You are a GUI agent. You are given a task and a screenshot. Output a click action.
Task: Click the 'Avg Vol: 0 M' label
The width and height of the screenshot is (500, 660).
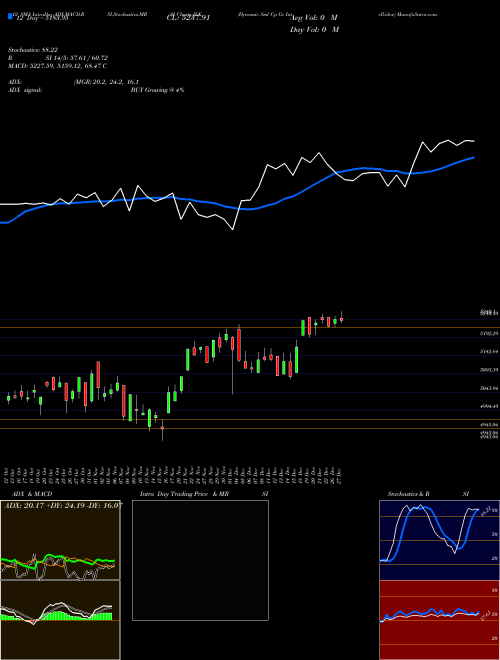[x=314, y=18]
